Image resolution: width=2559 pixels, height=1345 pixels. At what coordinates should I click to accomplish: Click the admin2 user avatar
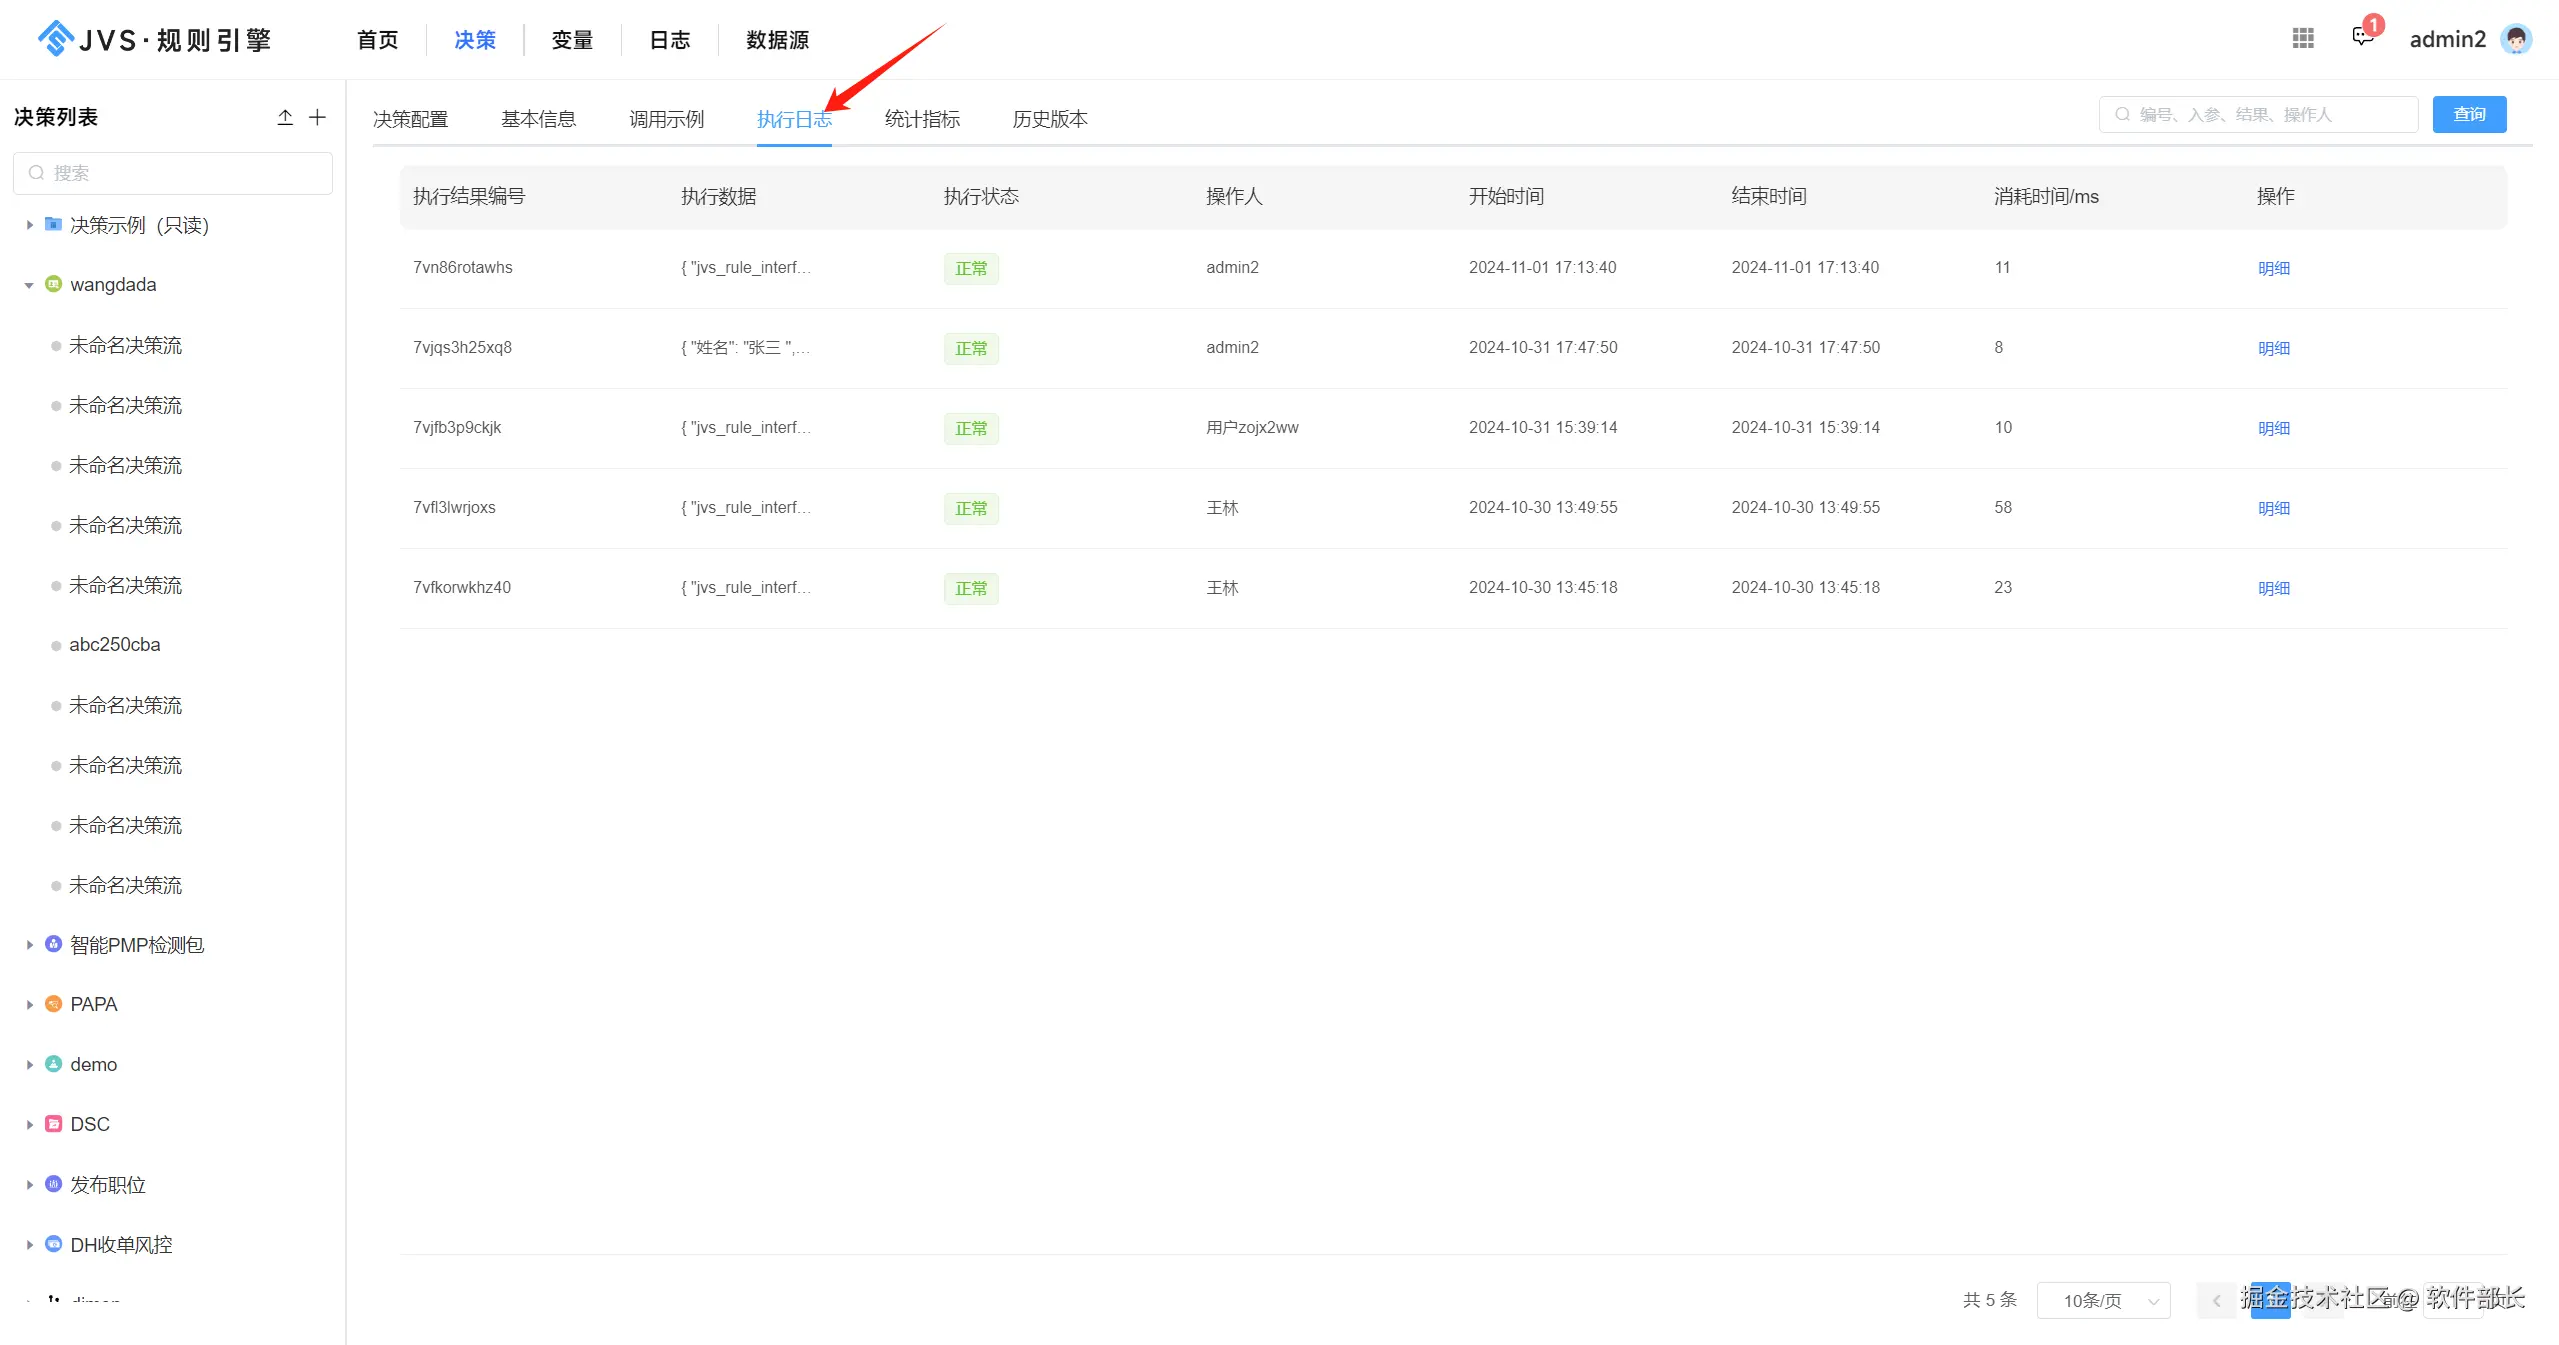(2516, 39)
